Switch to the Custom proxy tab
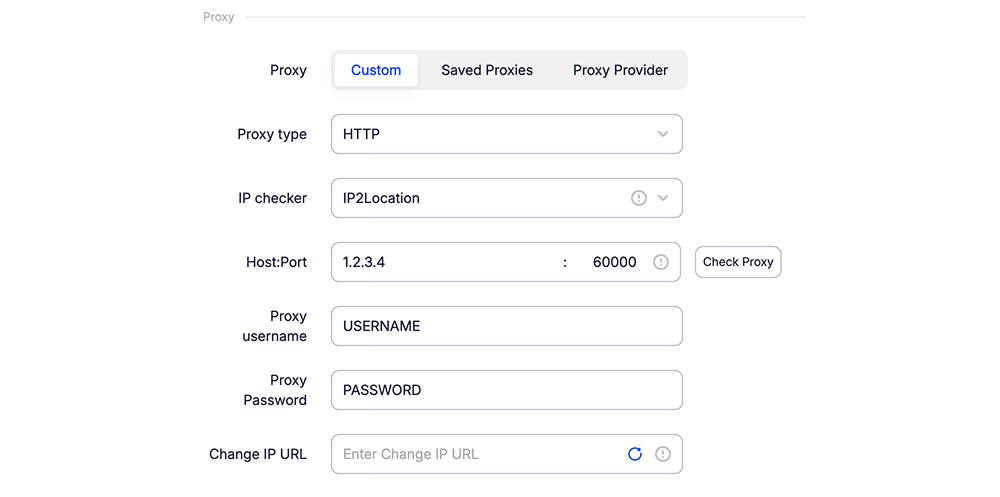 (376, 70)
